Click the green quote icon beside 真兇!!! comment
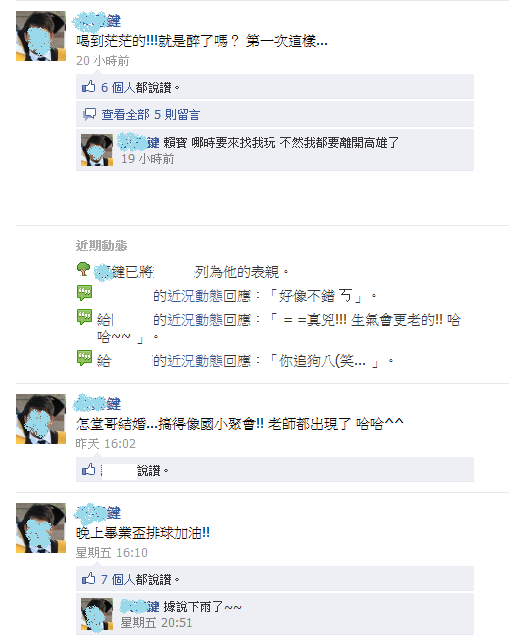Image resolution: width=525 pixels, height=635 pixels. [85, 317]
